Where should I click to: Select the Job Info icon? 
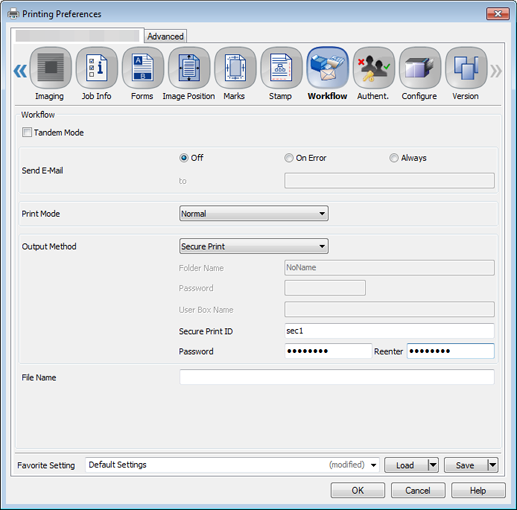pyautogui.click(x=97, y=68)
